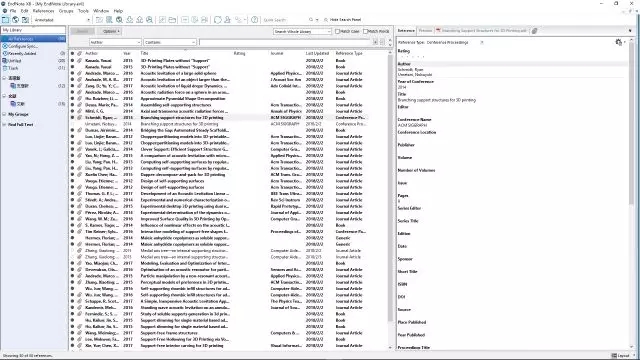Click Hide Search Panel button
This screenshot has height=360, width=640.
pos(342,20)
